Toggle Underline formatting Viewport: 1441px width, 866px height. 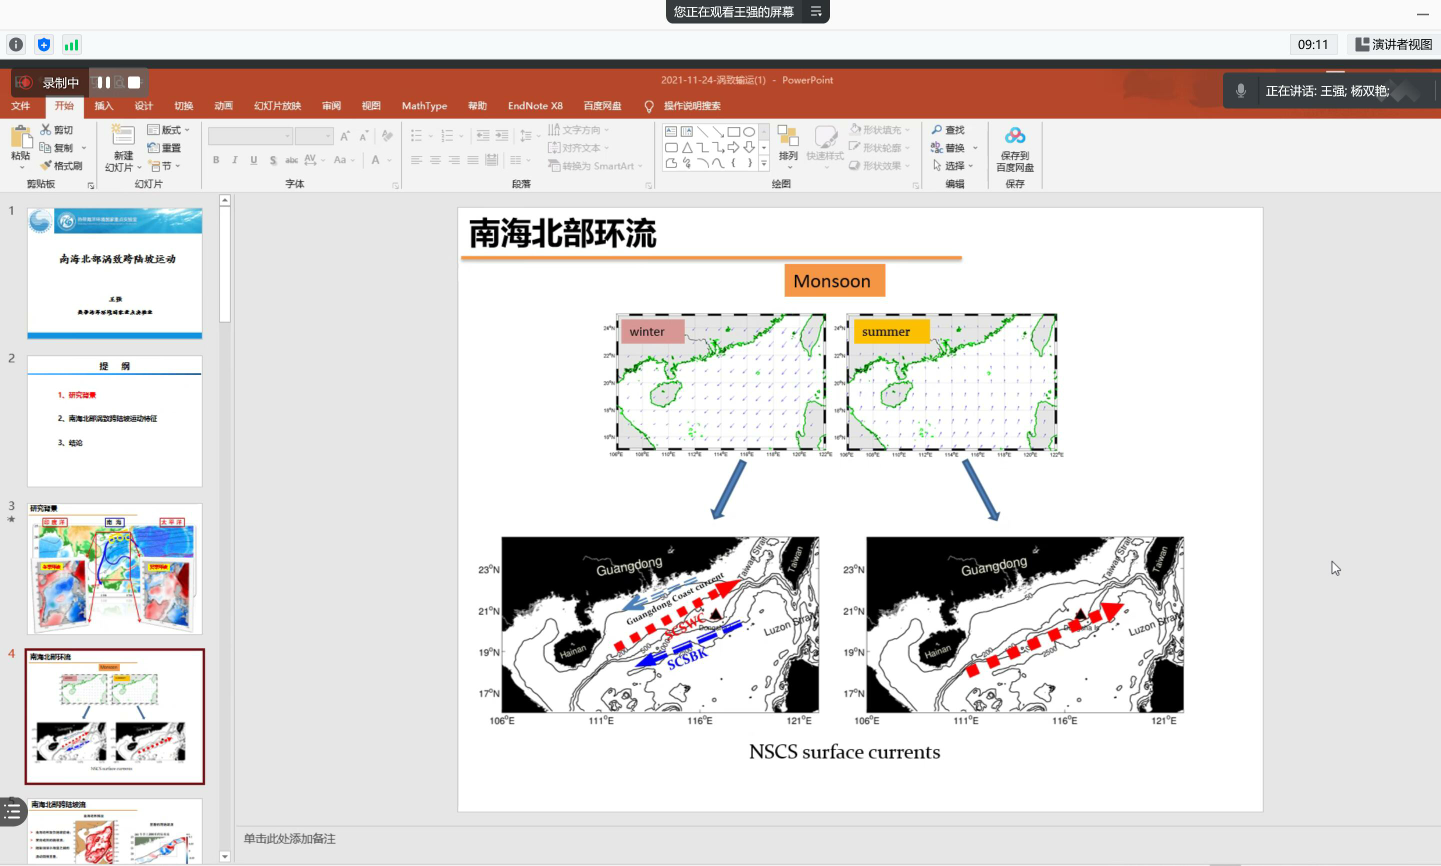click(254, 160)
